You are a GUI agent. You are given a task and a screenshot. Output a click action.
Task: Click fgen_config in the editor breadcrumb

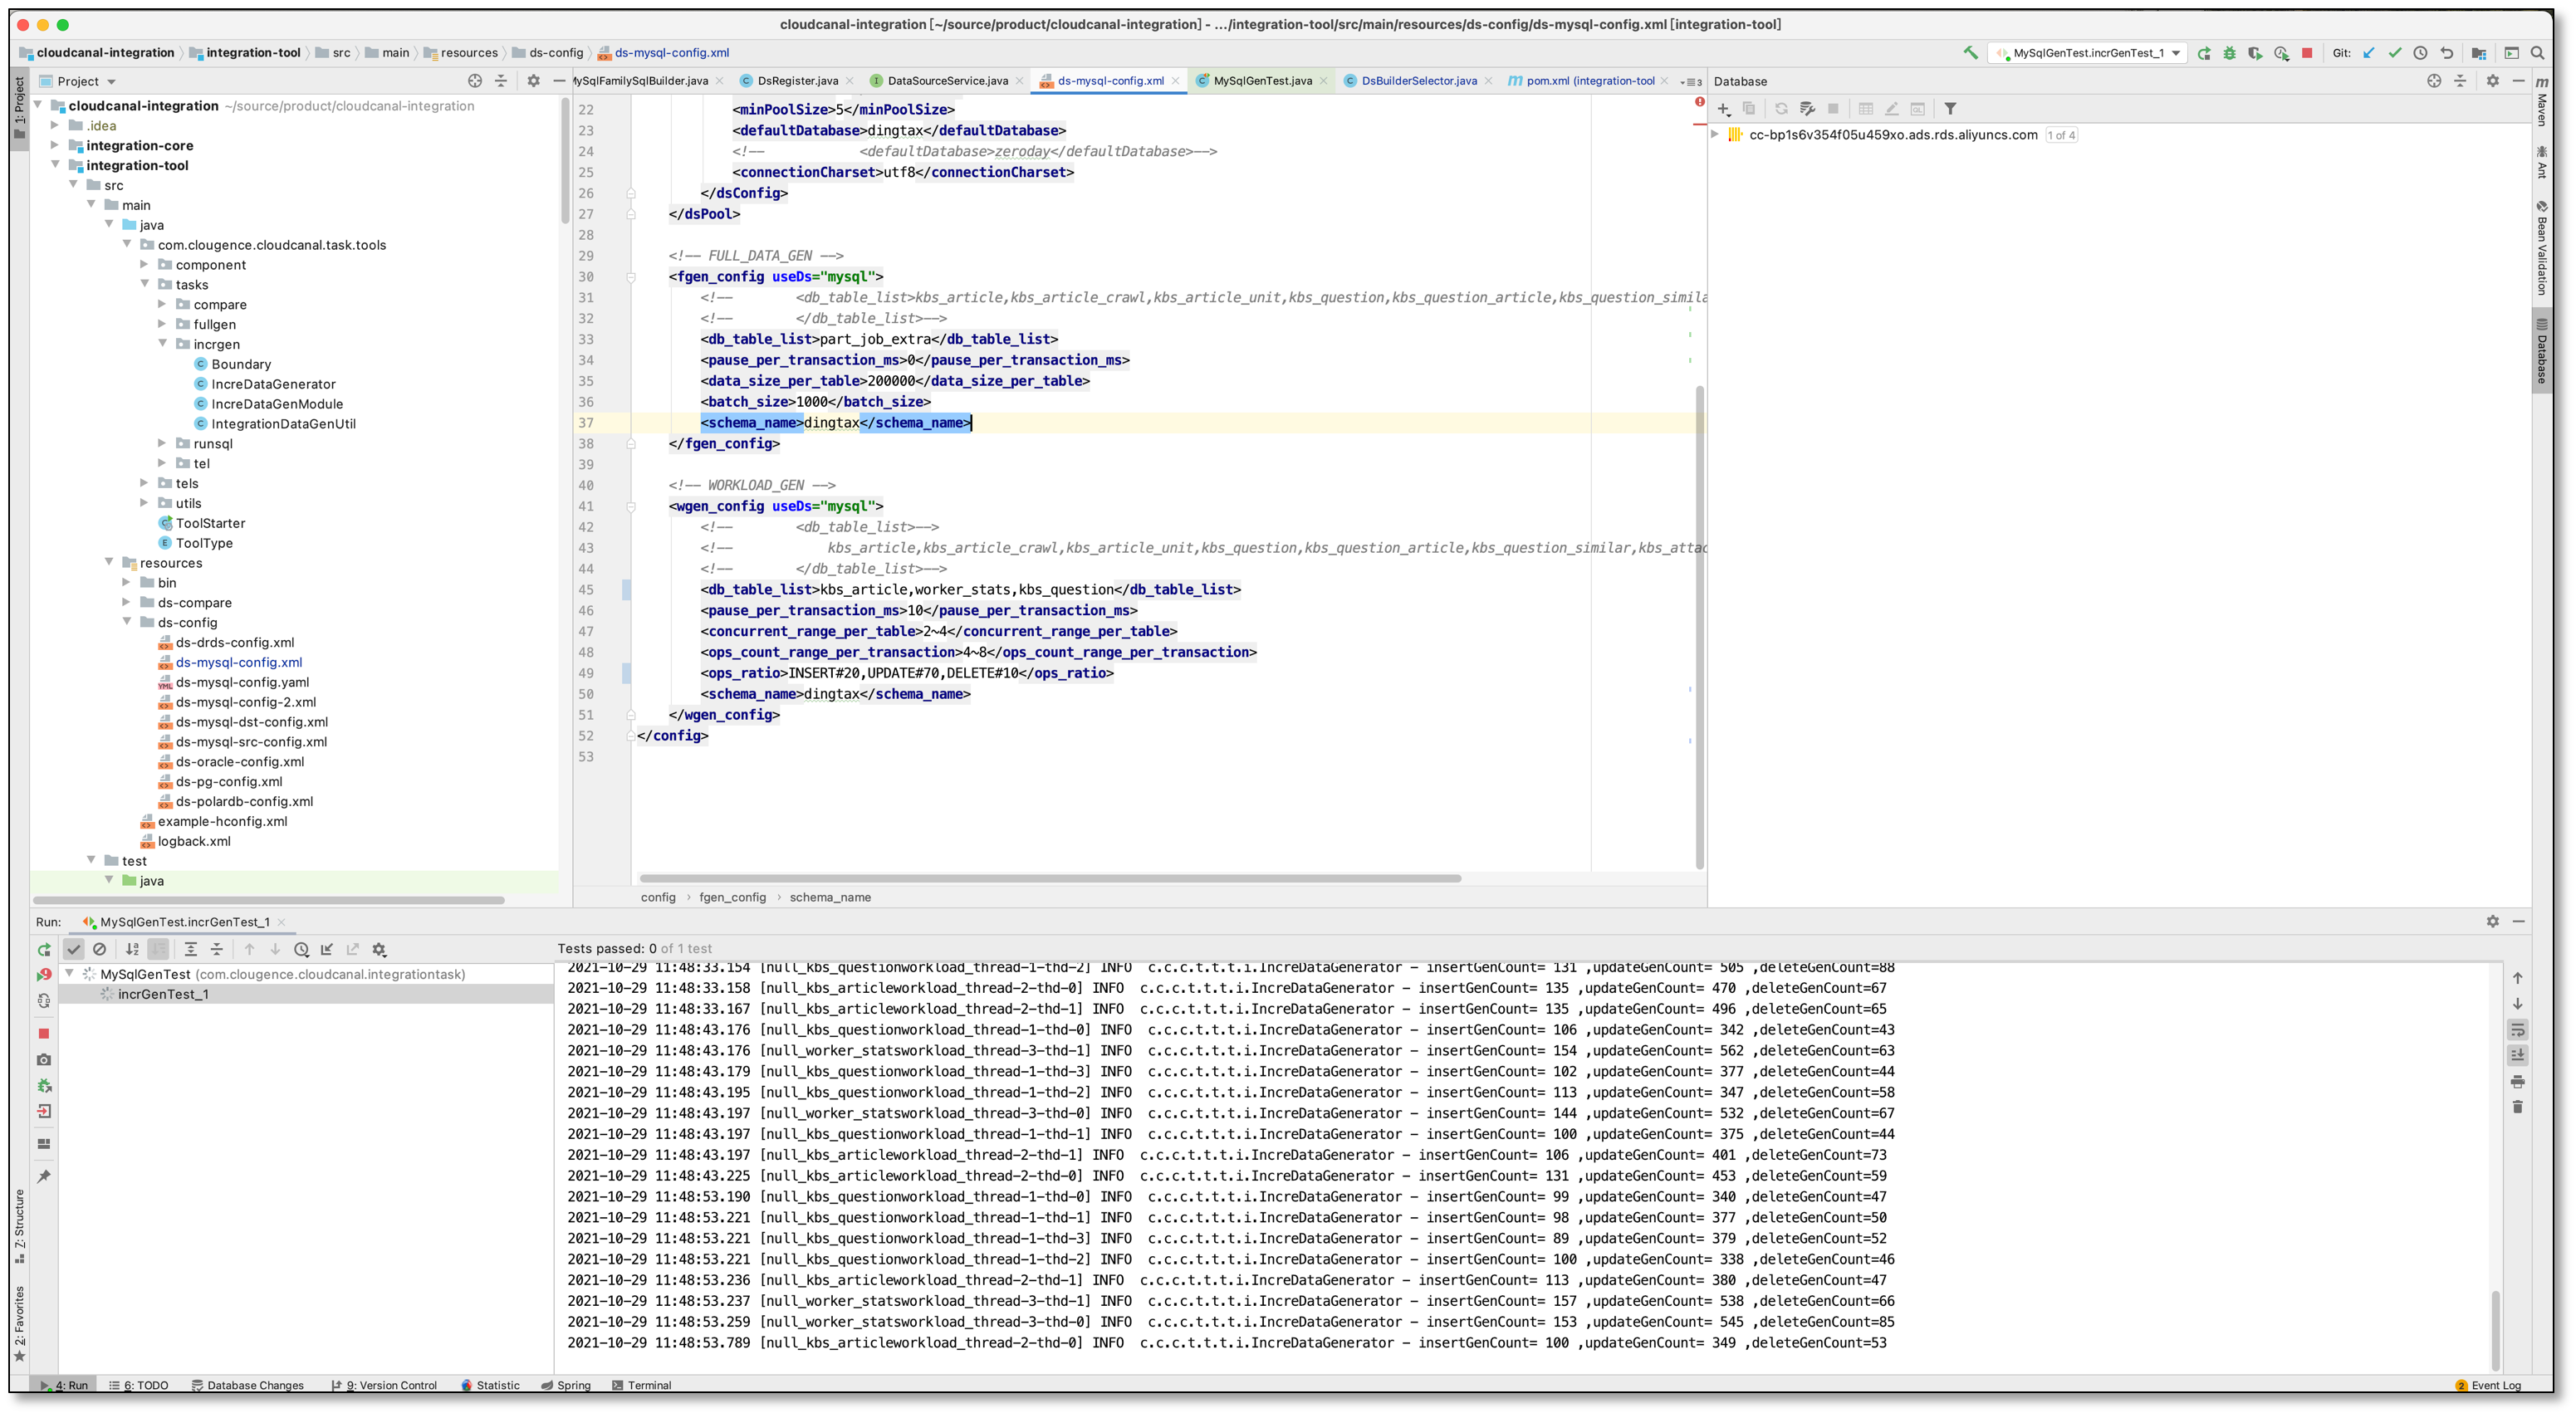pyautogui.click(x=732, y=898)
